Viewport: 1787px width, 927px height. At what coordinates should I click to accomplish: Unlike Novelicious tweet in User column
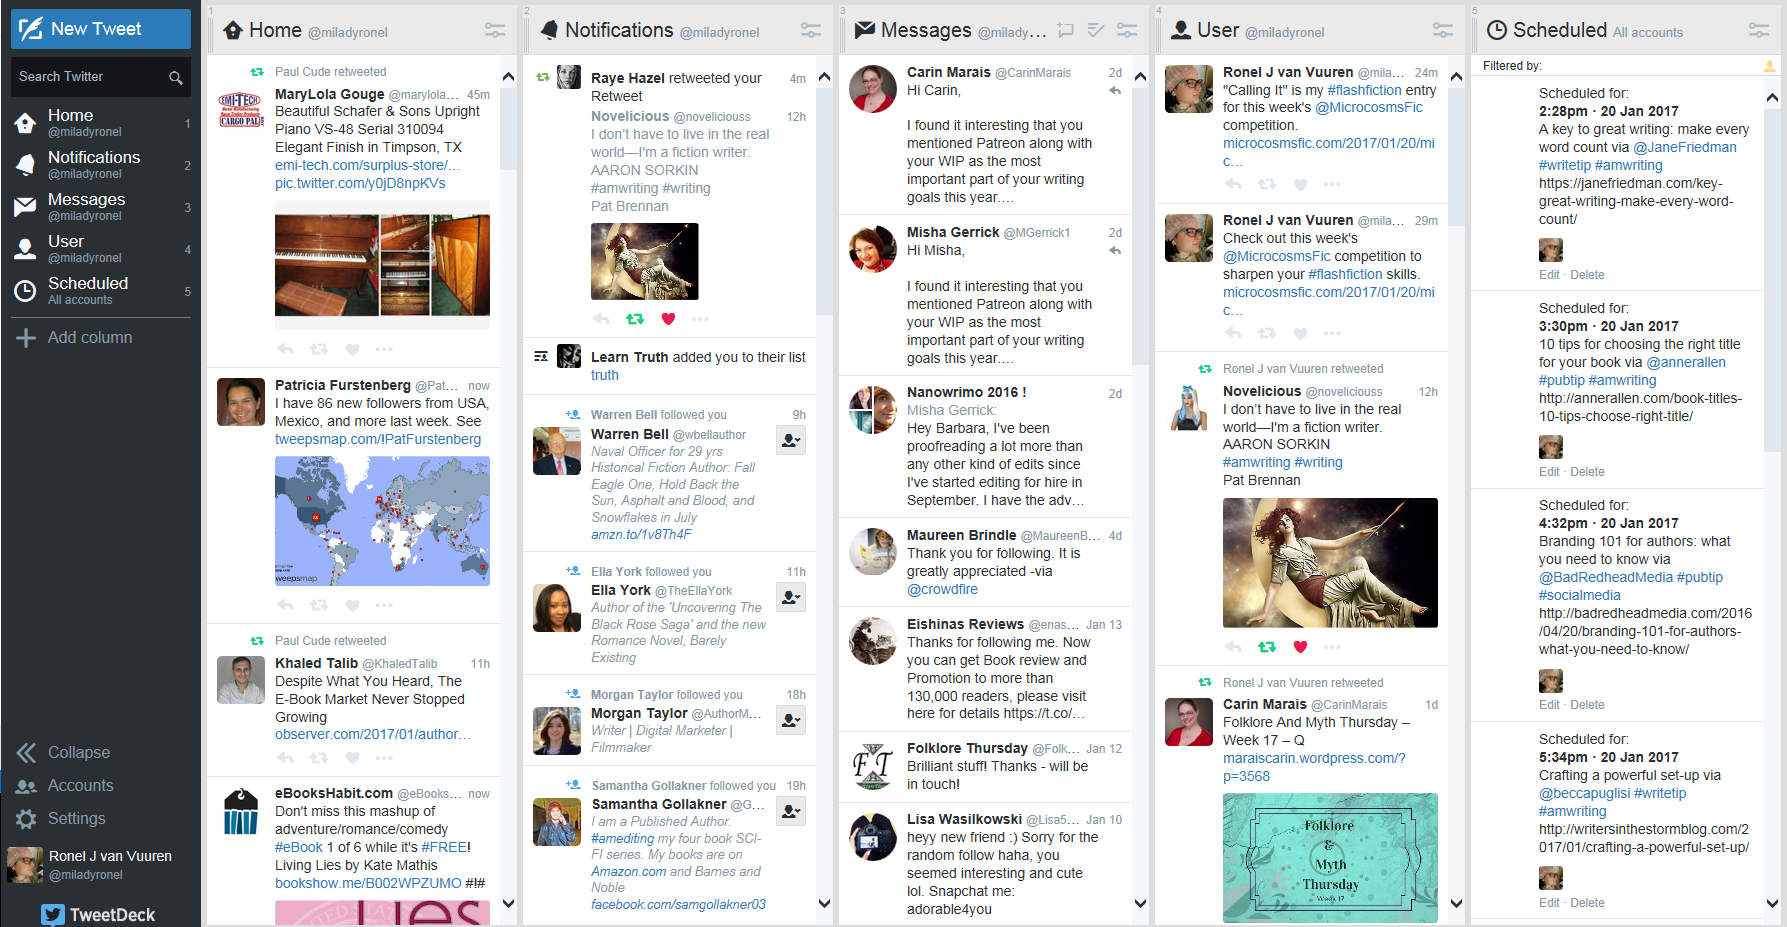click(1300, 647)
